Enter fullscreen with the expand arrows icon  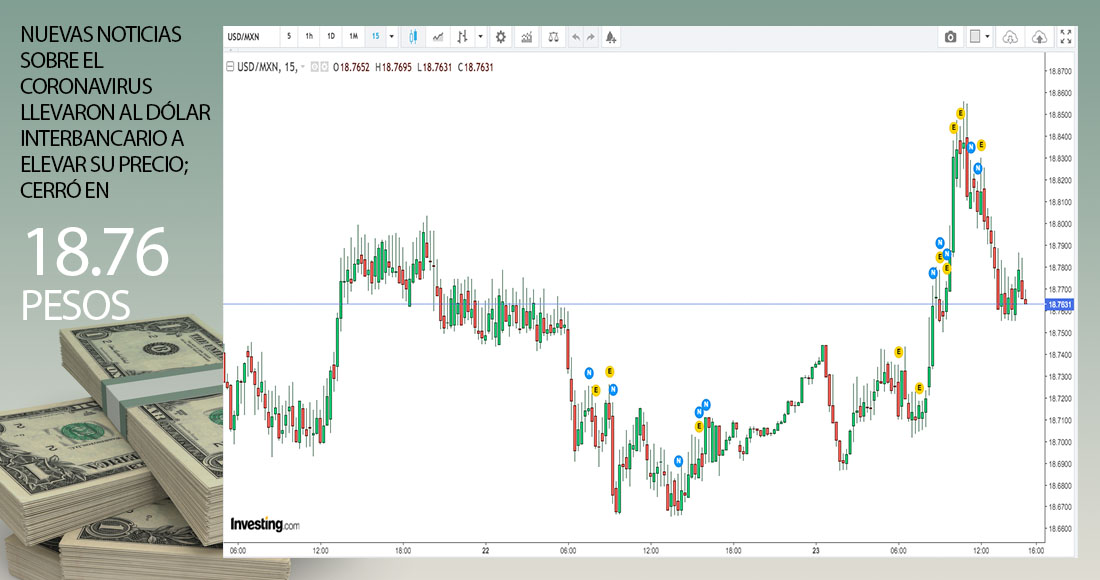click(1066, 37)
